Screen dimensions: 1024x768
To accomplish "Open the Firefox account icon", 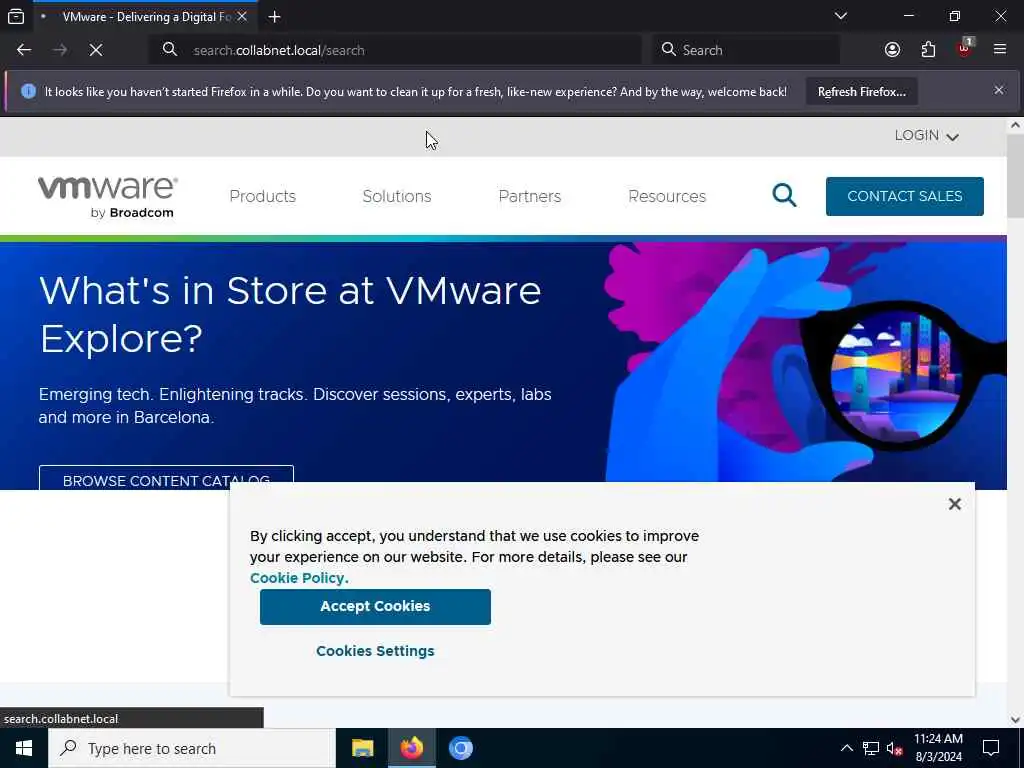I will click(x=892, y=50).
